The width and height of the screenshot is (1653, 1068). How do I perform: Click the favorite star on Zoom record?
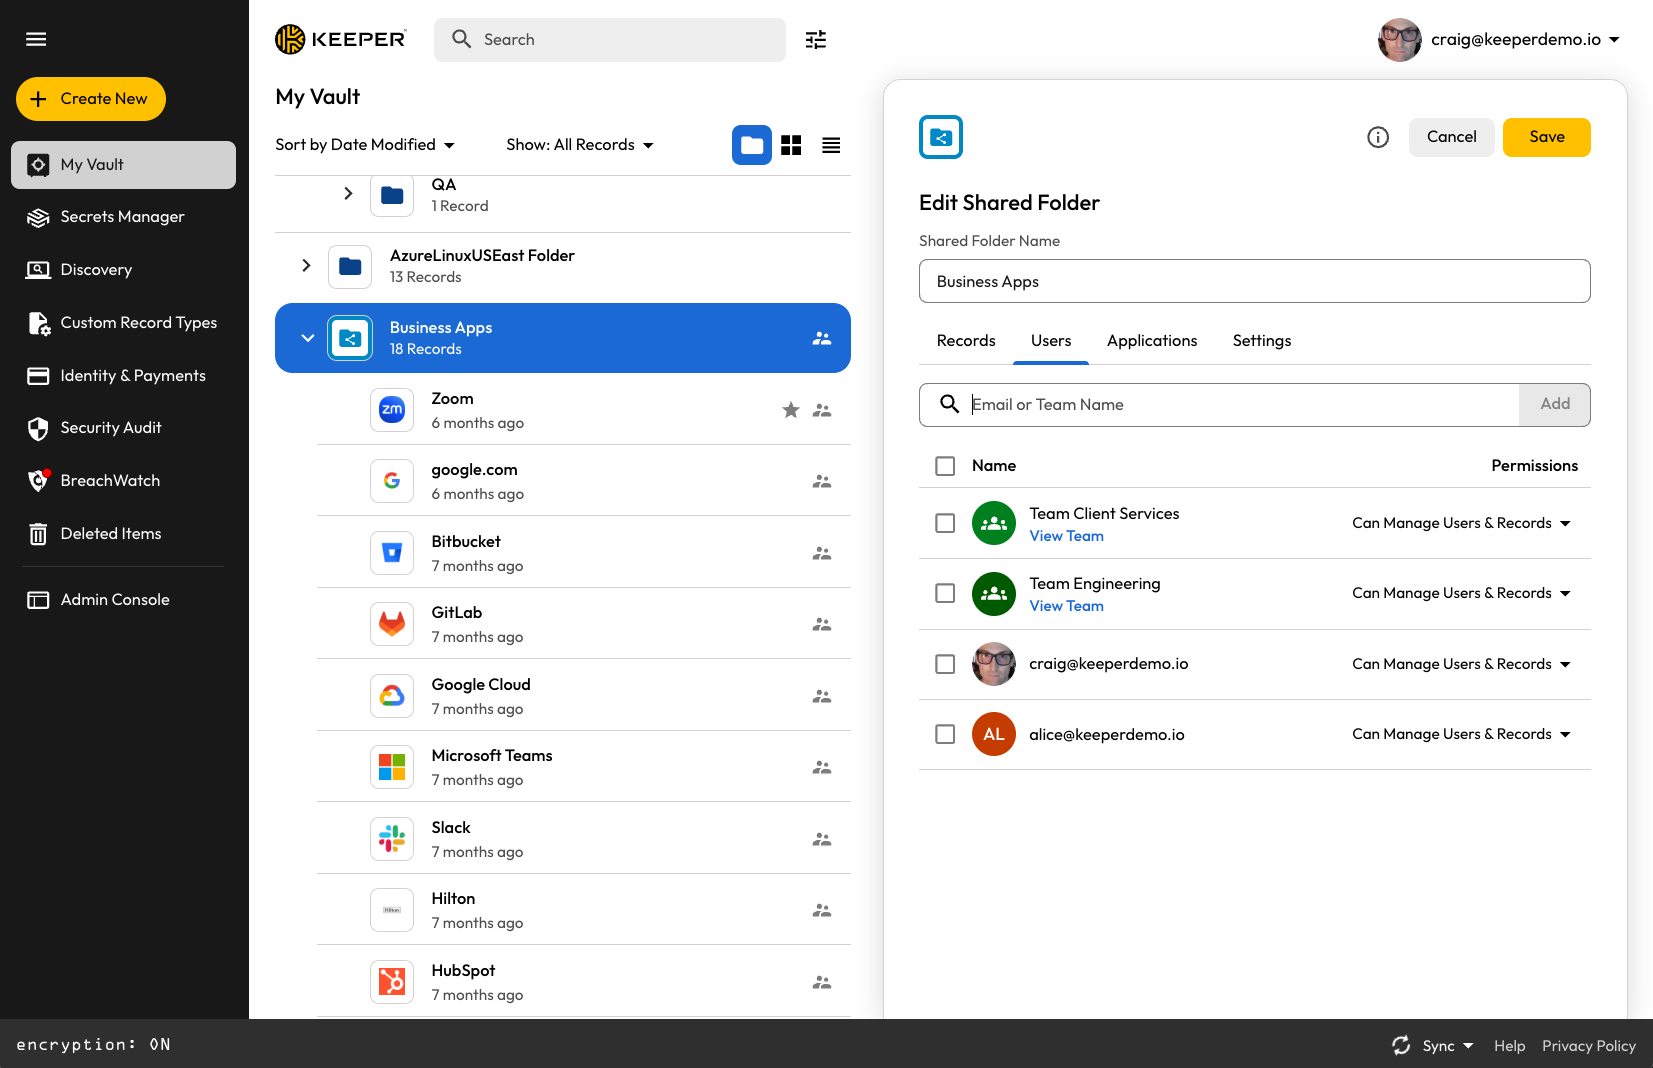(791, 410)
